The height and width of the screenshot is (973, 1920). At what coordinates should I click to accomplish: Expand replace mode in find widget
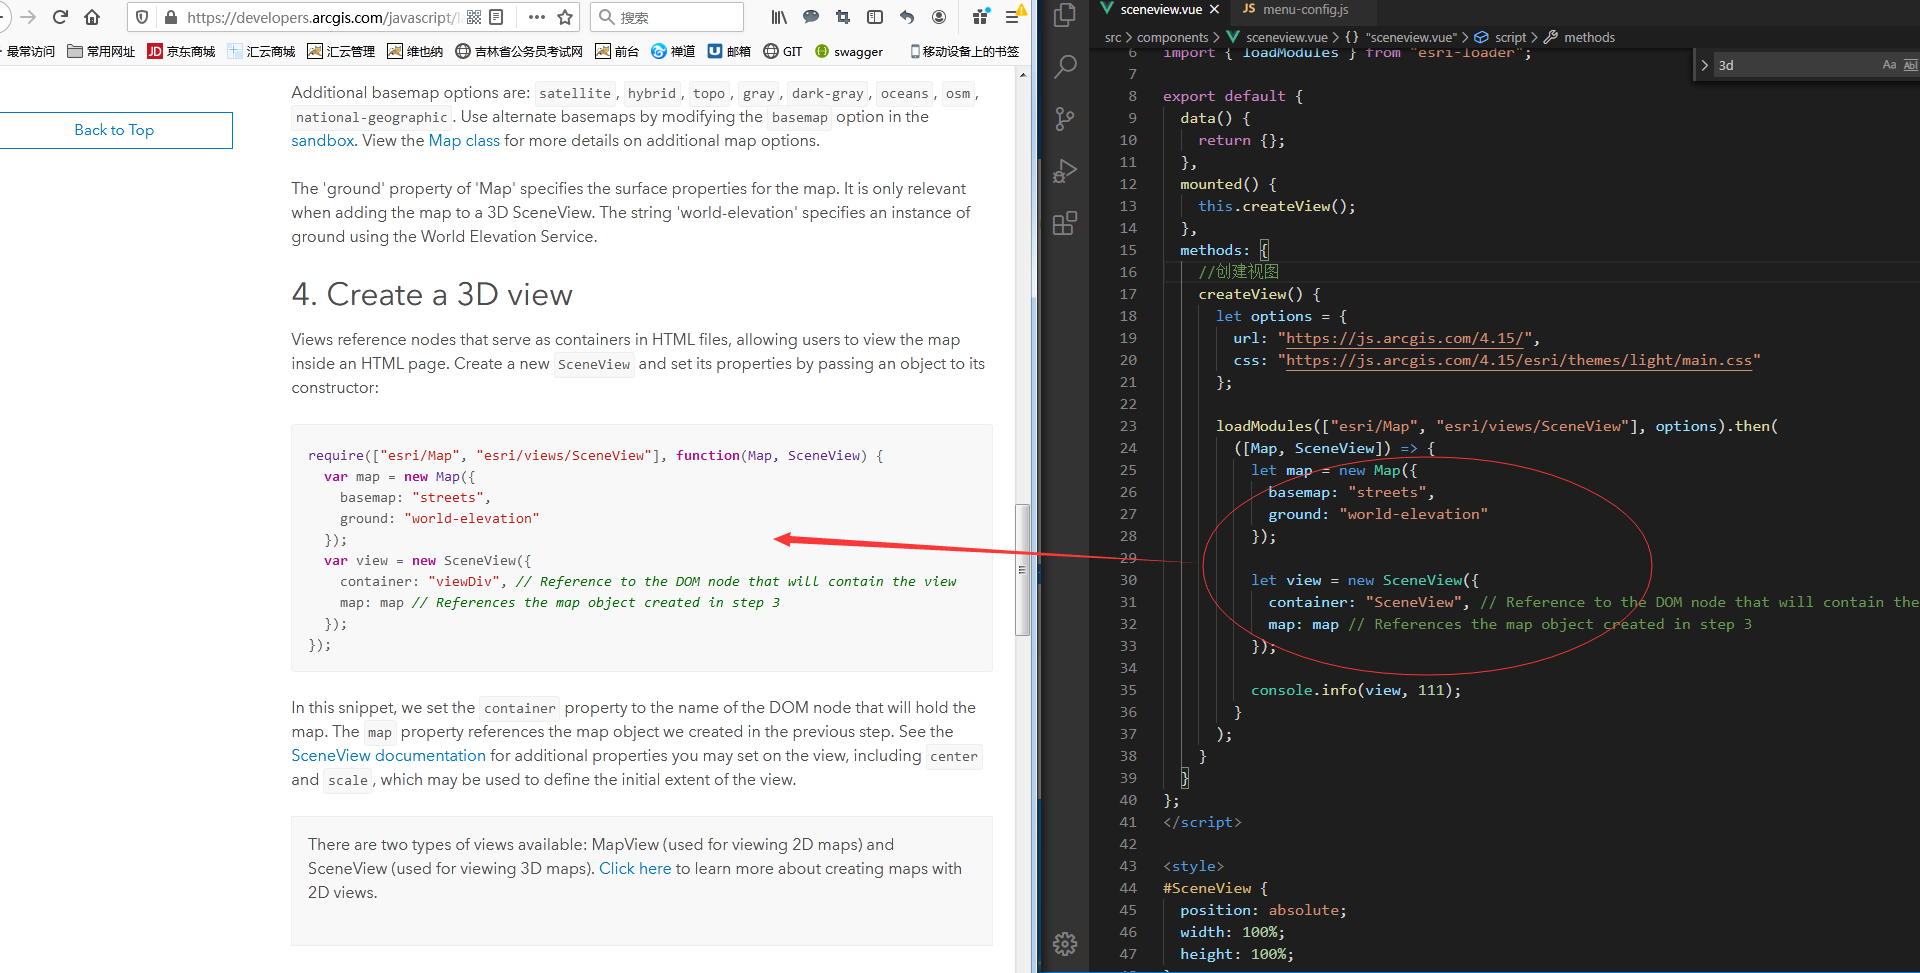[1704, 65]
